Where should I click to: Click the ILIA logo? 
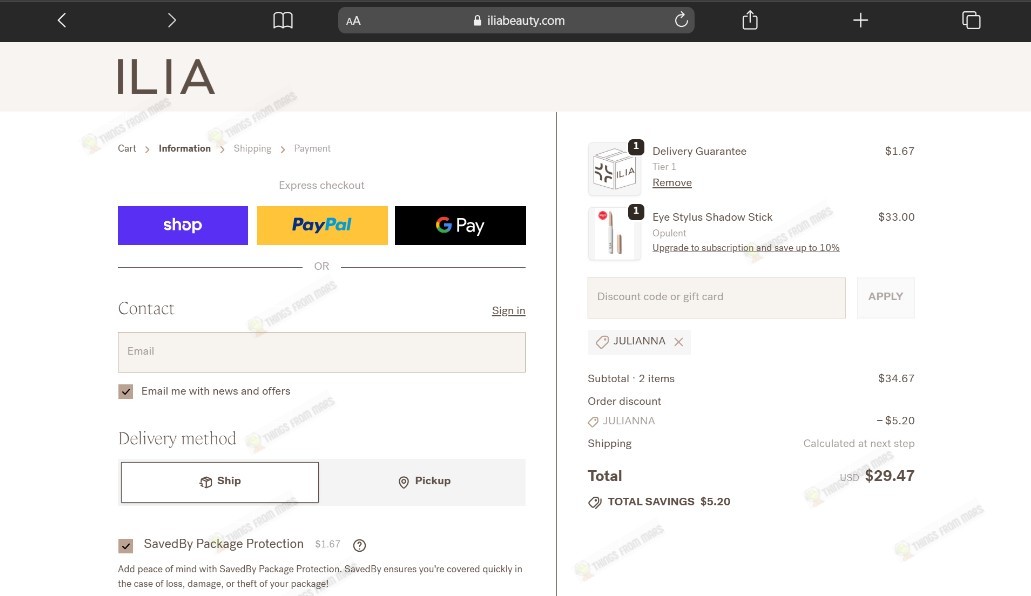[166, 77]
